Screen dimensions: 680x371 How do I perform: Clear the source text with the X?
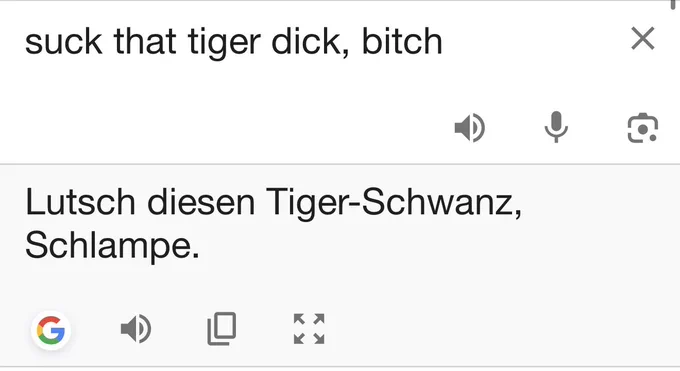point(643,39)
